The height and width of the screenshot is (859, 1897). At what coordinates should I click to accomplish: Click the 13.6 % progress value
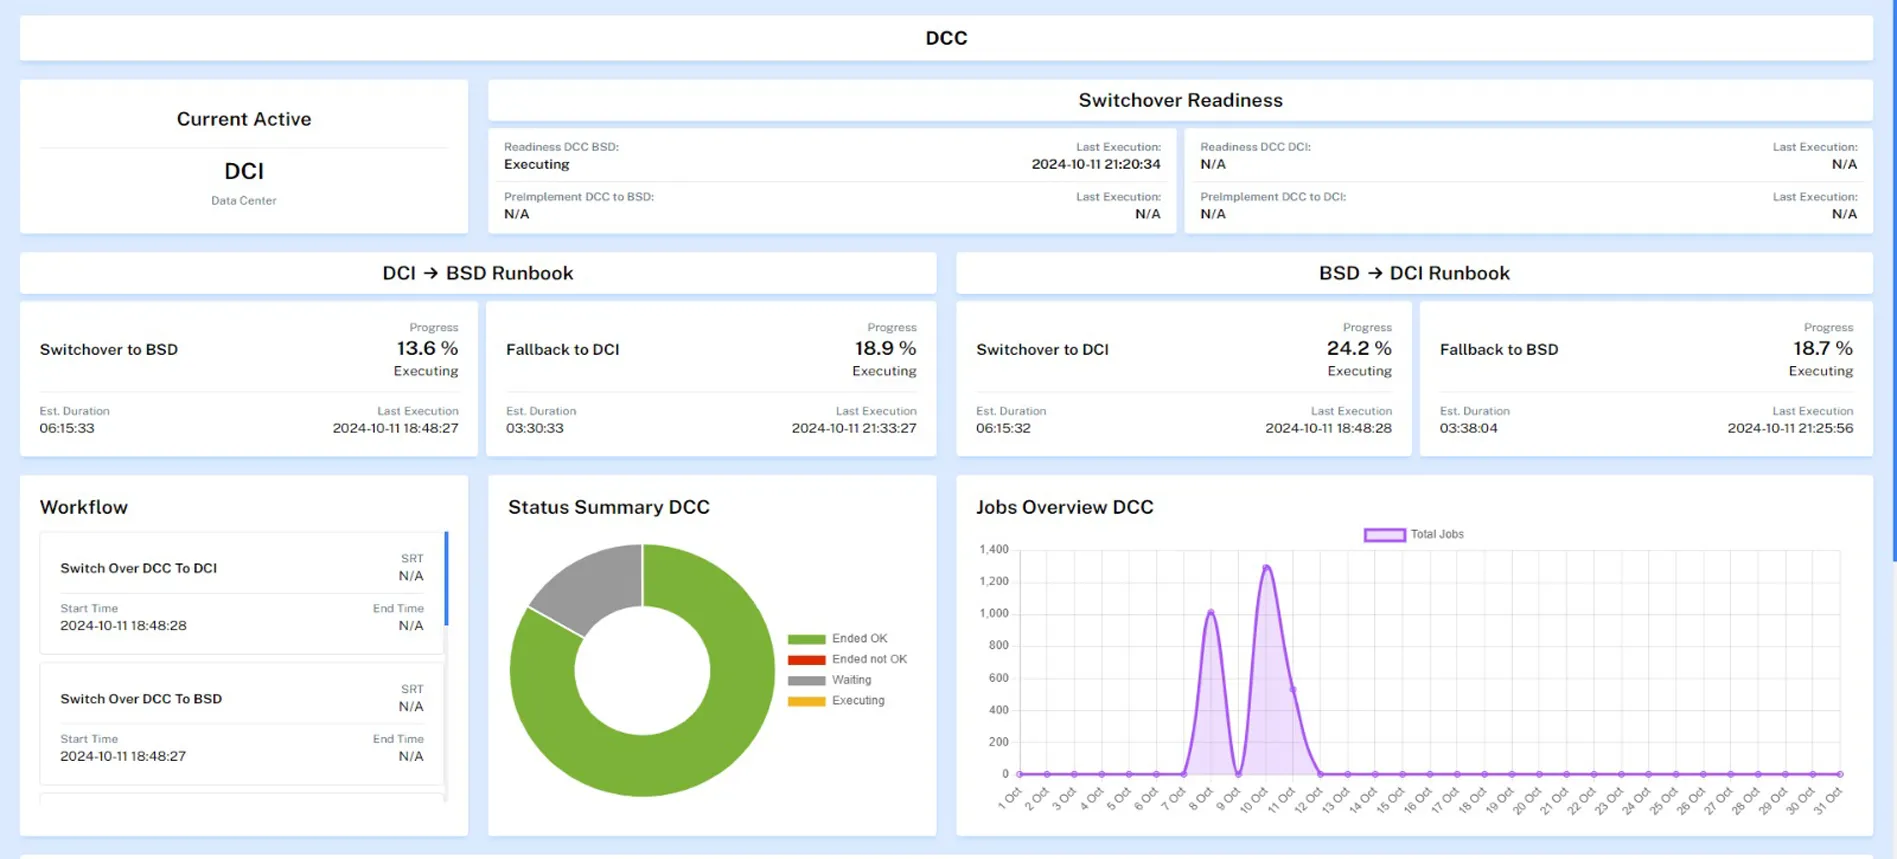[x=427, y=348]
